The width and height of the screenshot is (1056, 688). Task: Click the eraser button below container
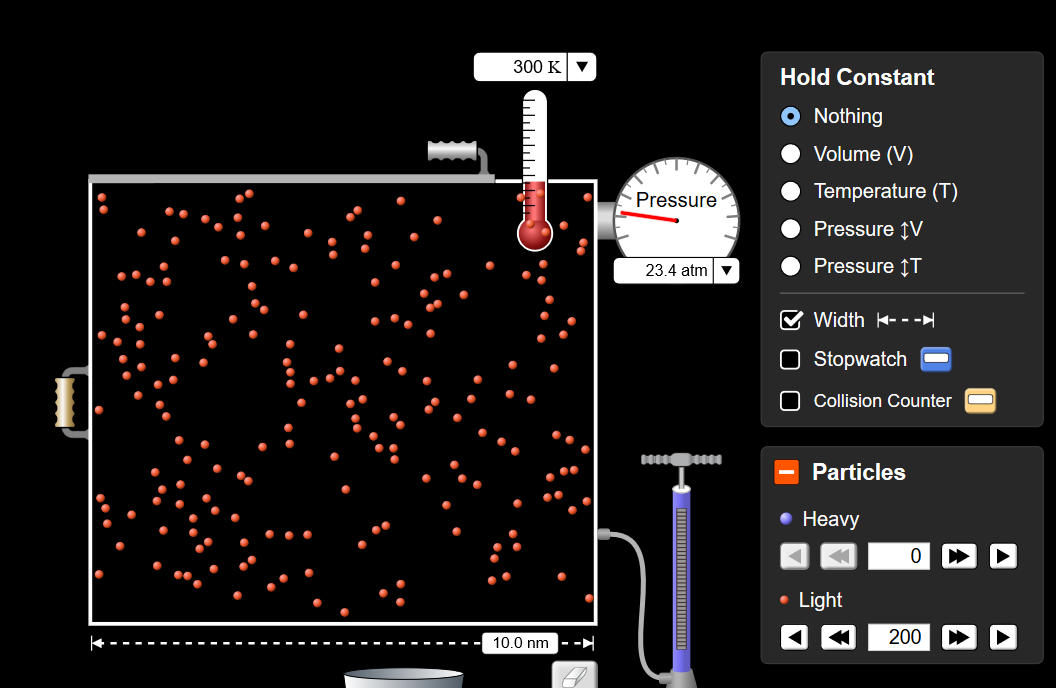pos(574,675)
